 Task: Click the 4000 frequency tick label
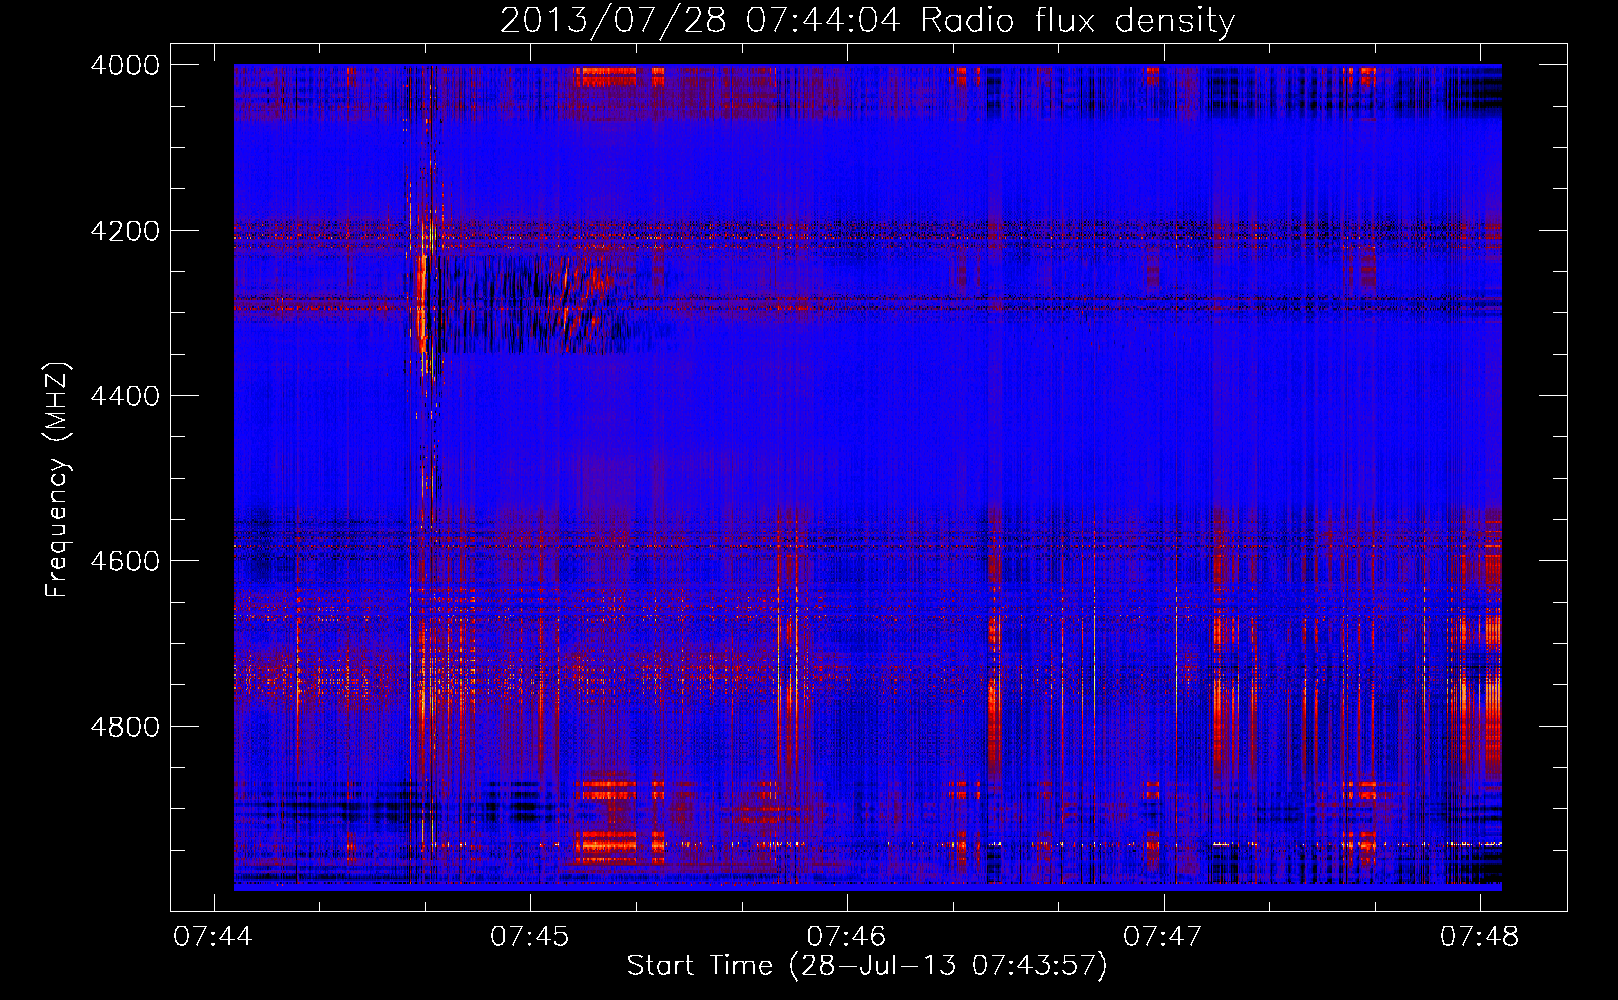125,65
